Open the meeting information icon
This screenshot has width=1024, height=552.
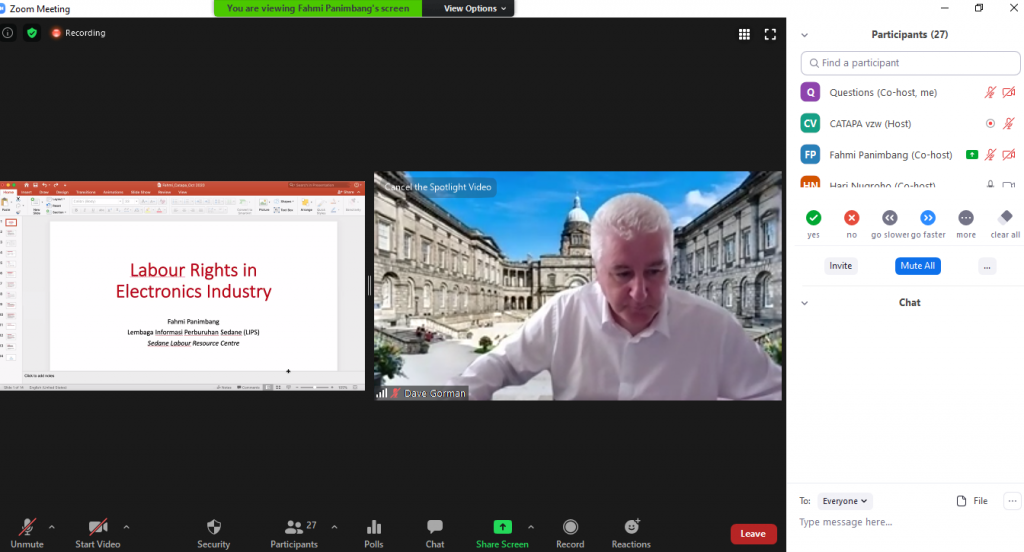point(7,33)
